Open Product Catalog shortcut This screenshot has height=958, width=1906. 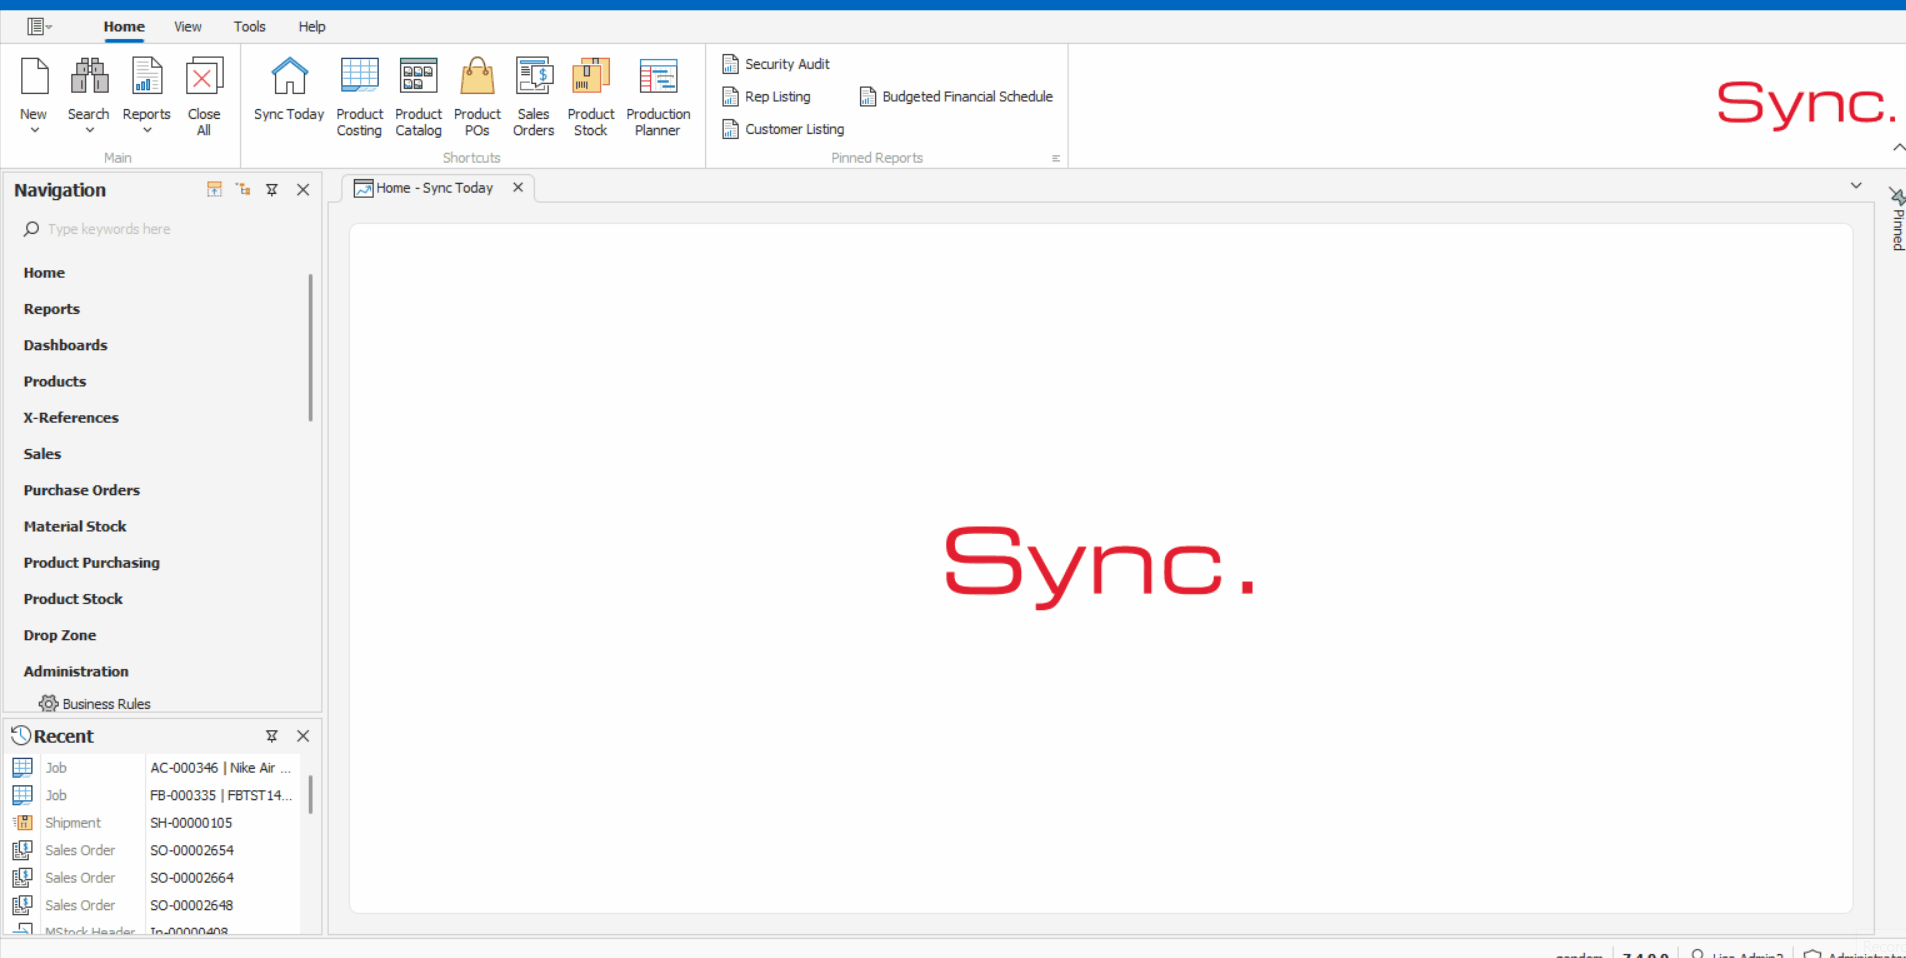418,96
